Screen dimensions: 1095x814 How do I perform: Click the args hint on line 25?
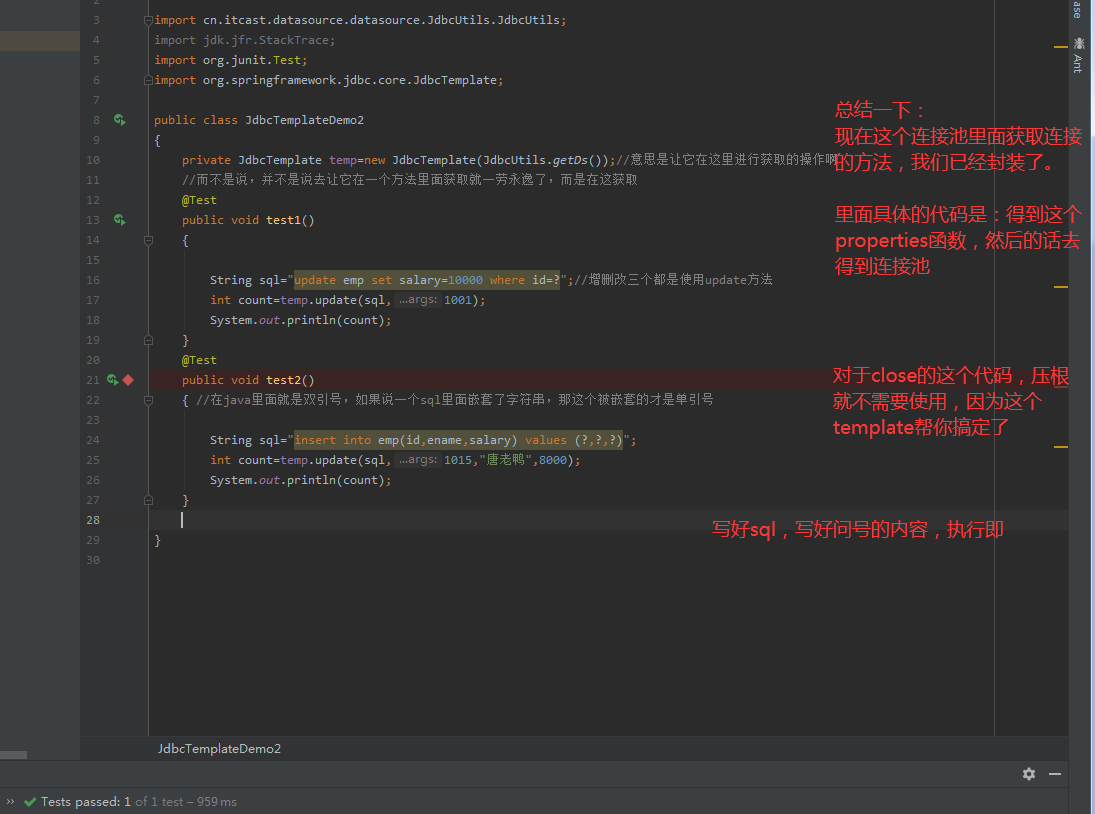click(417, 459)
